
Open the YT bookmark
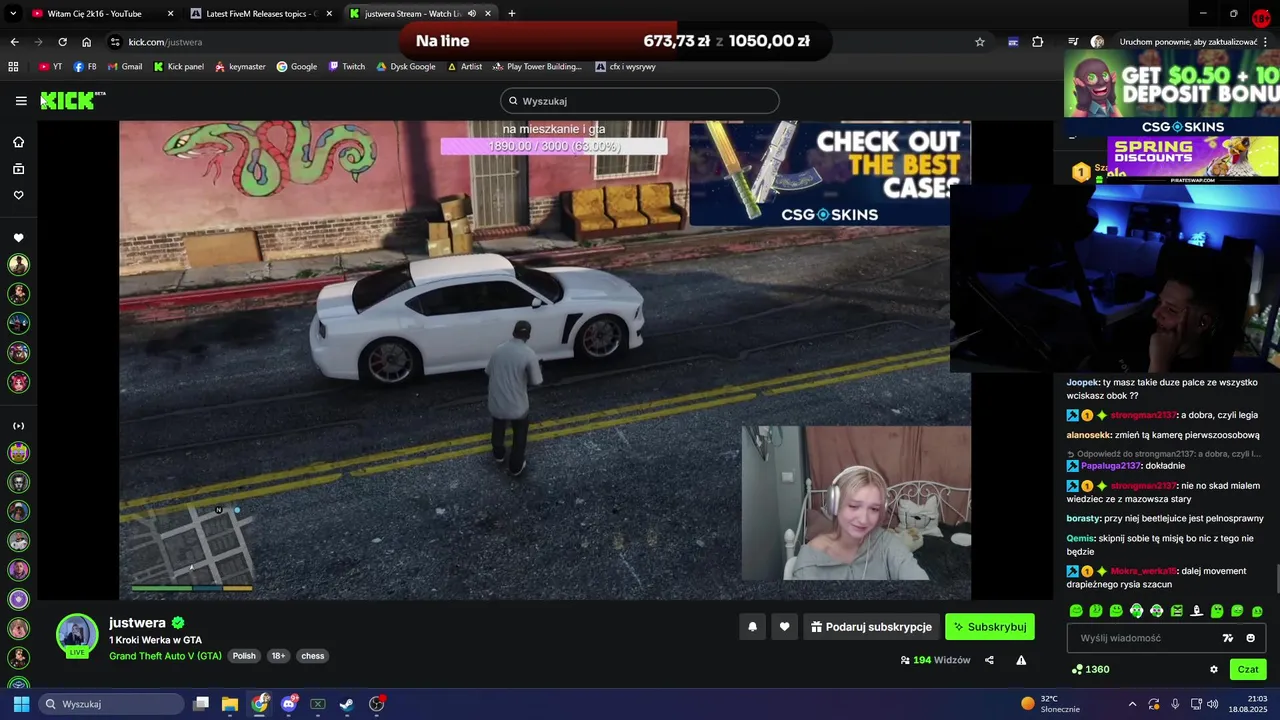pyautogui.click(x=50, y=67)
